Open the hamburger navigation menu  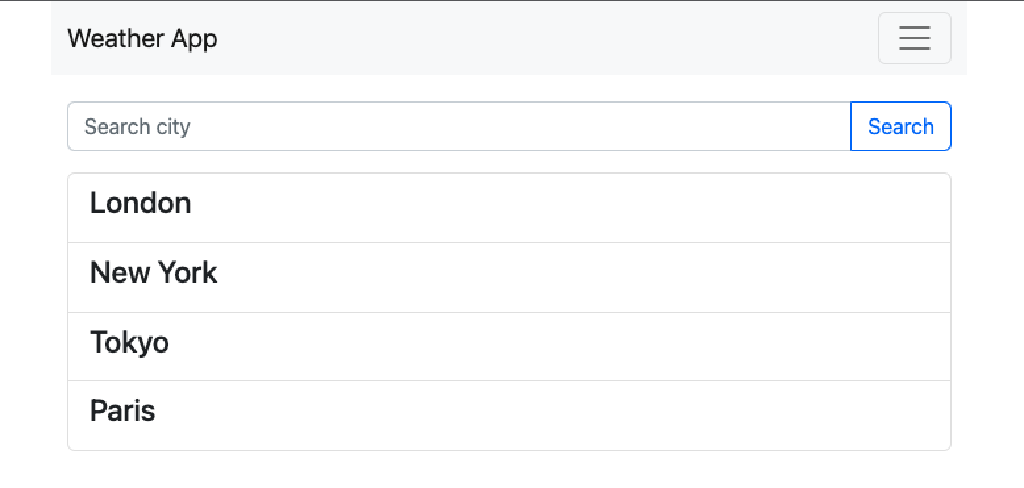(x=914, y=38)
